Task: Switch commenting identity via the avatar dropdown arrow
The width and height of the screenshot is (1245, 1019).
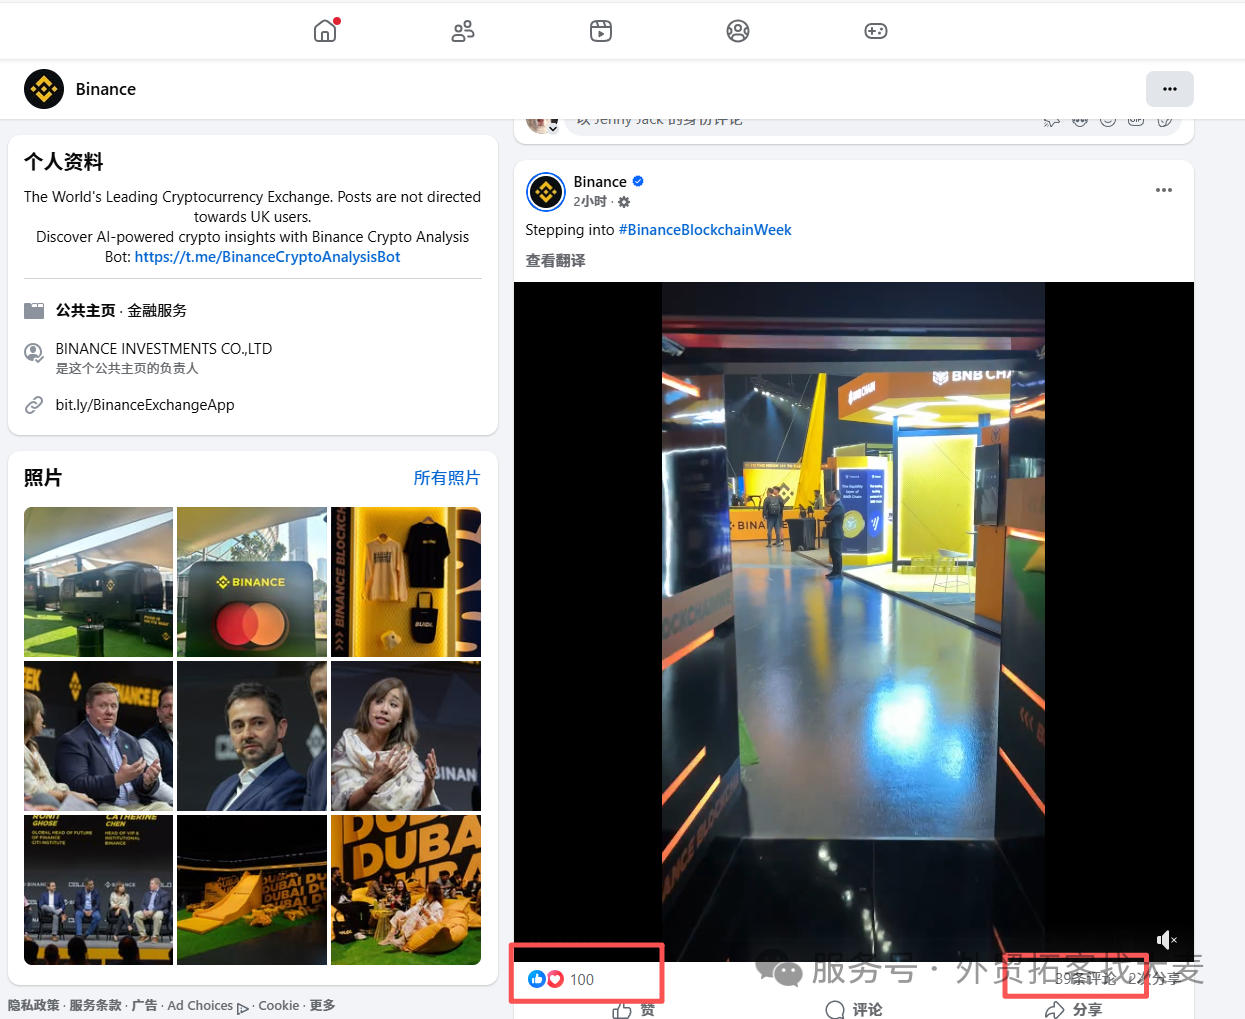Action: click(552, 128)
